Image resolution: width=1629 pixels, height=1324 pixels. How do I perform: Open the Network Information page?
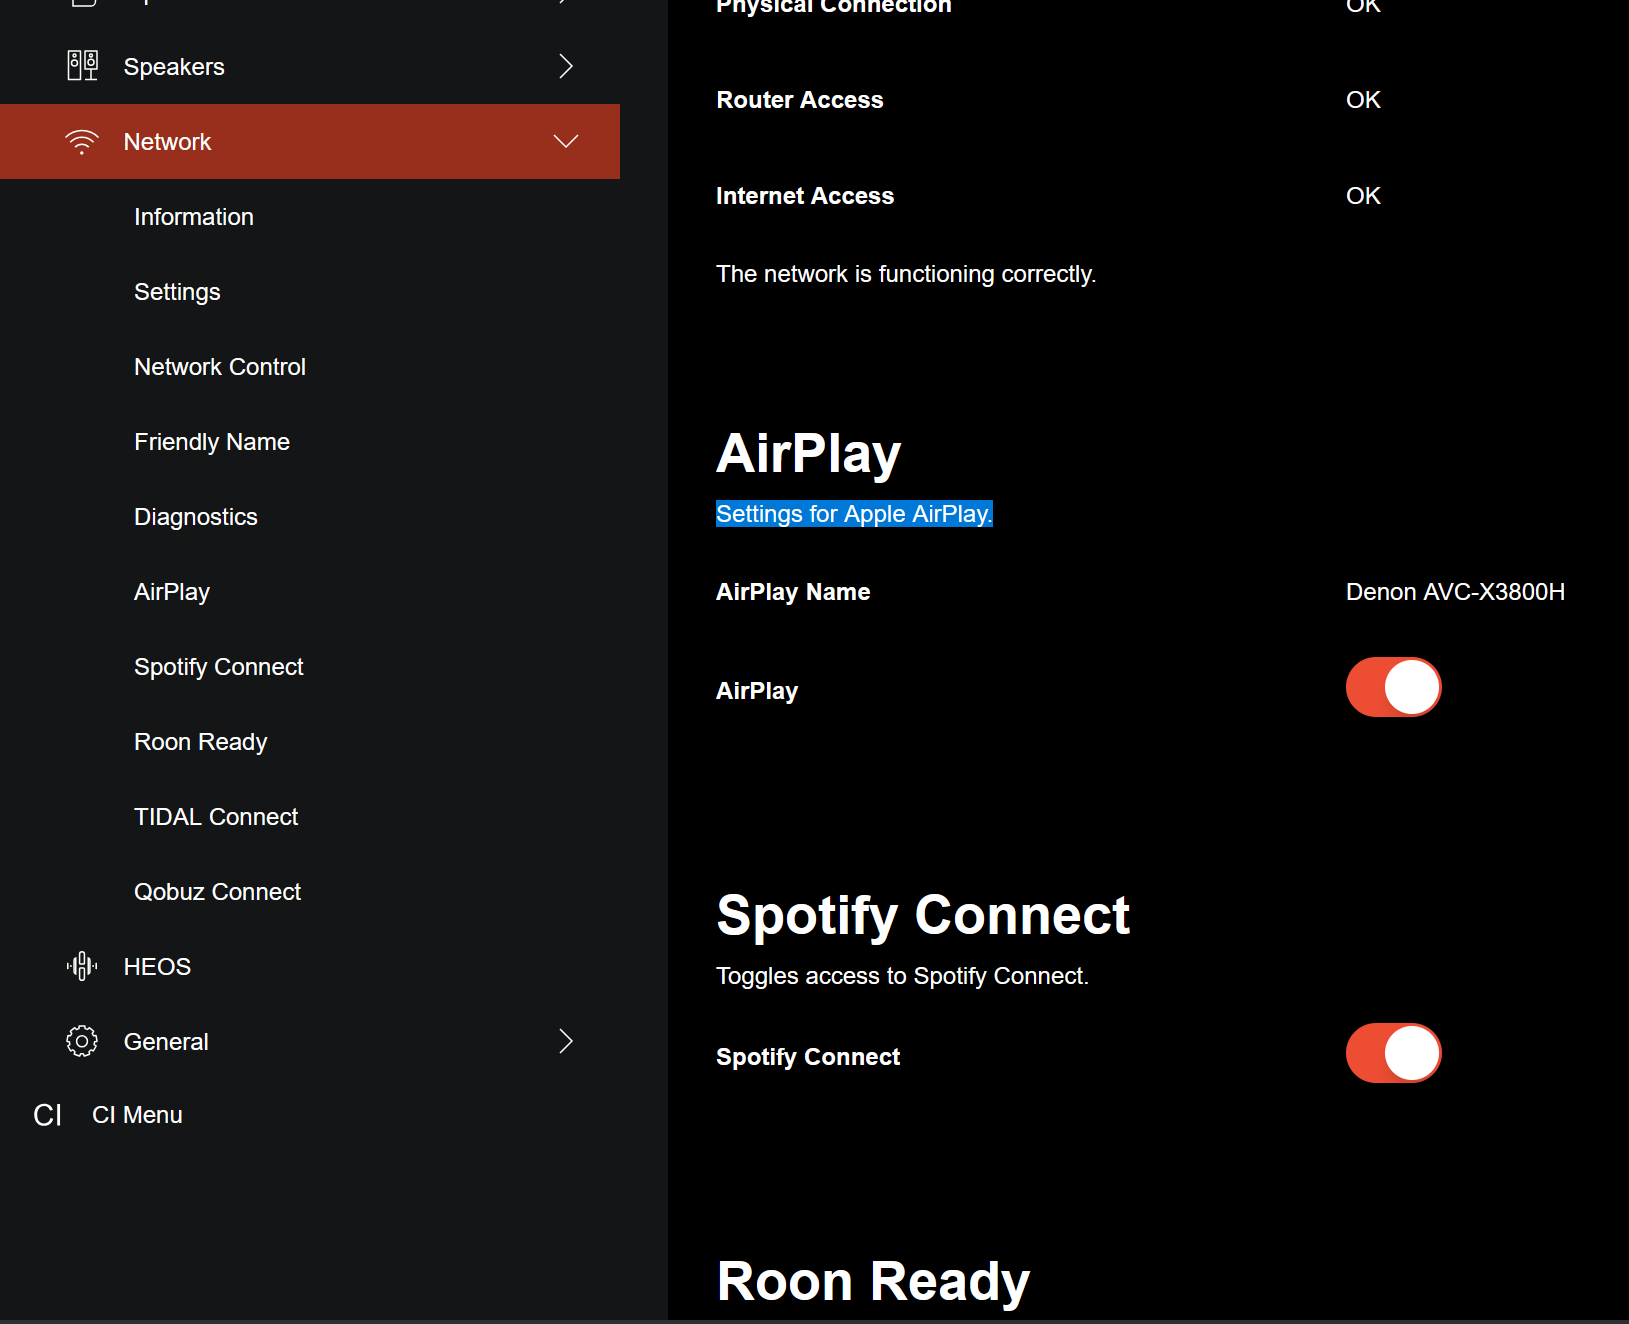click(x=194, y=217)
